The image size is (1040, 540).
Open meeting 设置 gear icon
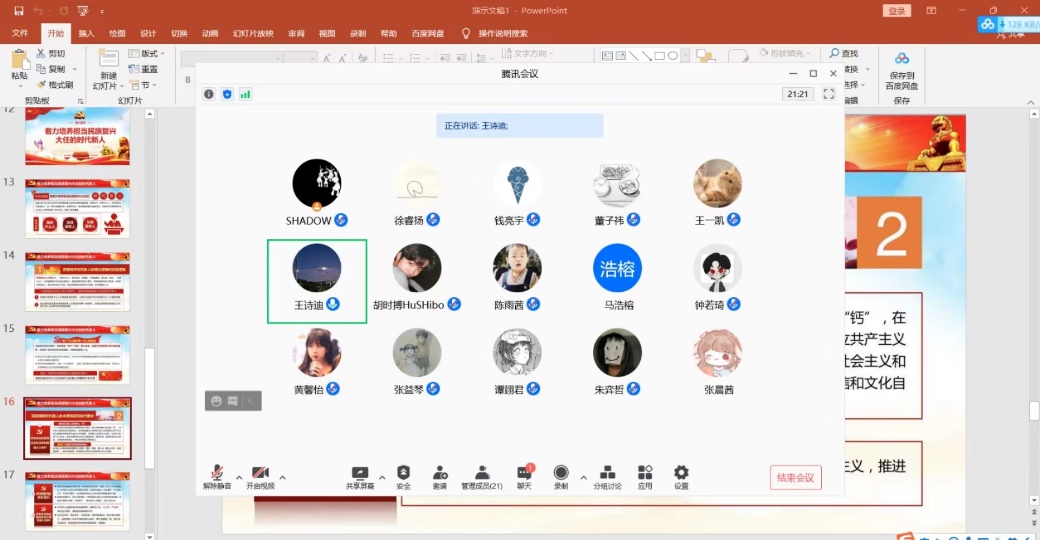coord(681,473)
